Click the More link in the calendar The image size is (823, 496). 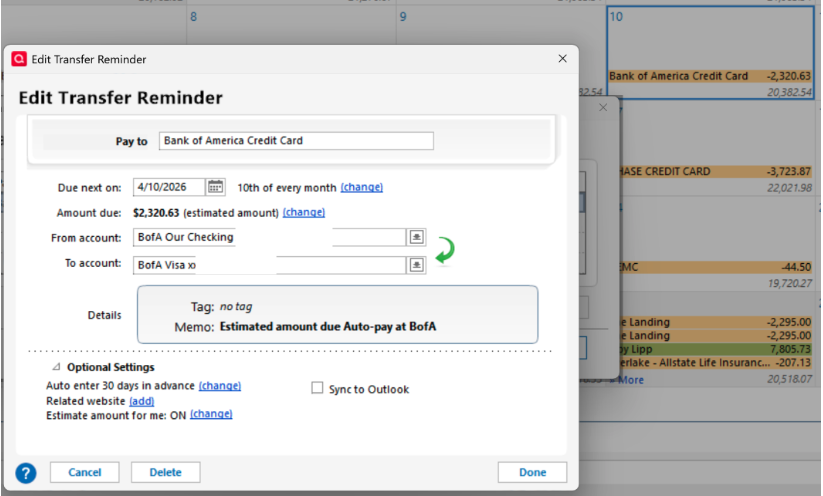tap(630, 380)
